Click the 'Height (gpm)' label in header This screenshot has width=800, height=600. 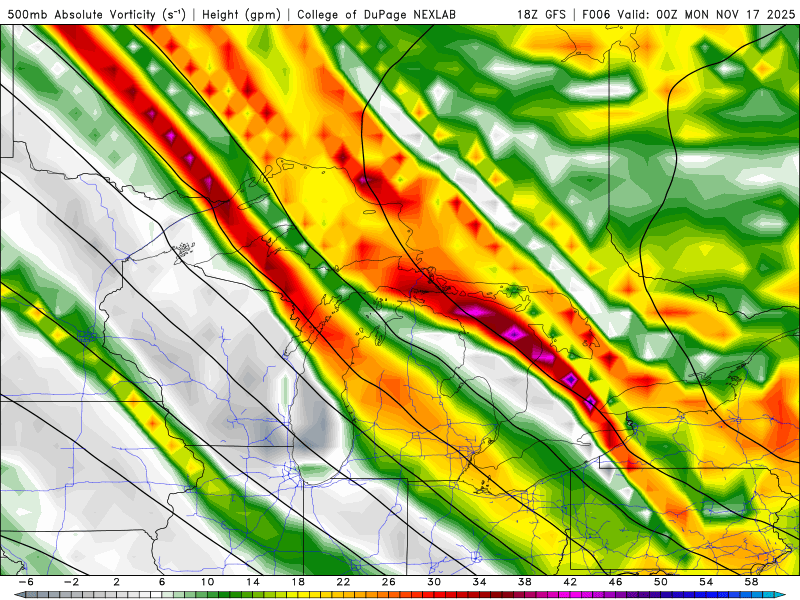pyautogui.click(x=241, y=15)
